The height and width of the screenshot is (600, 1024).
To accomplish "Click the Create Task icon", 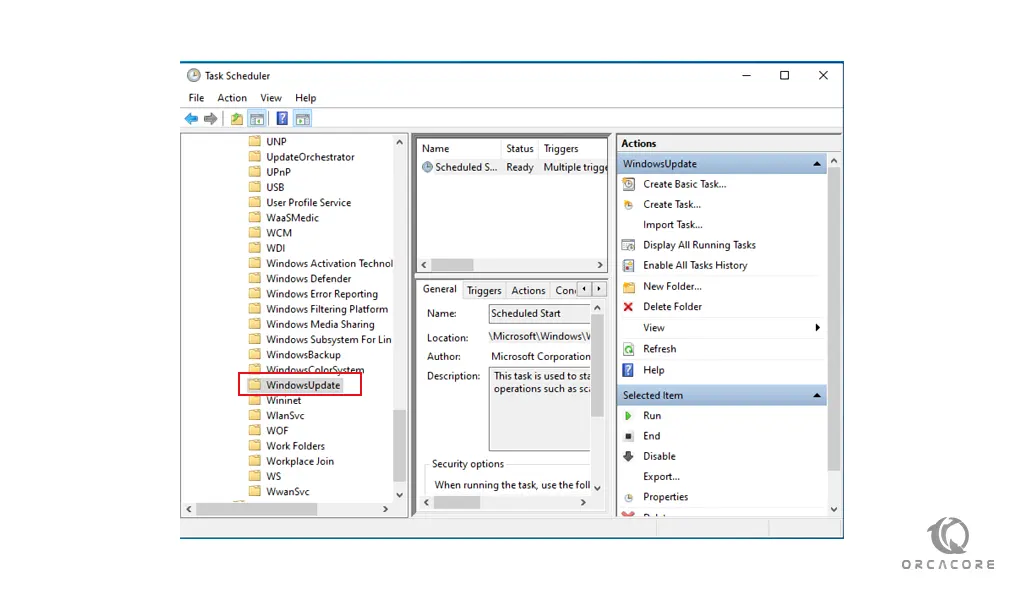I will tap(628, 204).
